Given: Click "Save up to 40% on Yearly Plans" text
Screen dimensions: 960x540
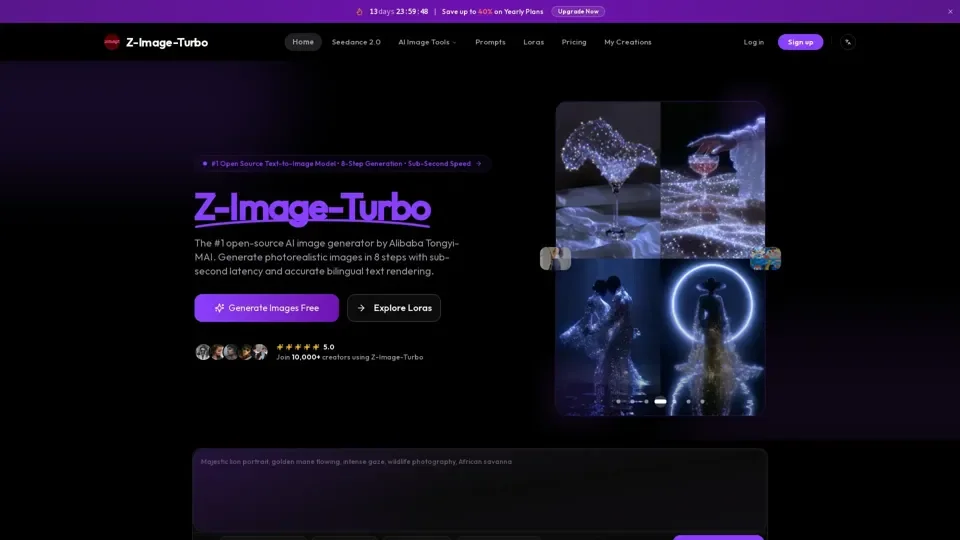Looking at the screenshot, I should [x=492, y=12].
